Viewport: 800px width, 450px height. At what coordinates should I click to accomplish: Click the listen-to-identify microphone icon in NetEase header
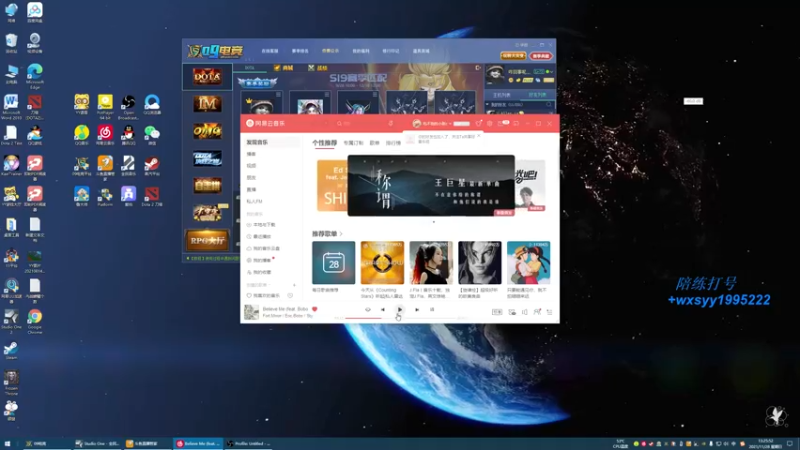[391, 123]
